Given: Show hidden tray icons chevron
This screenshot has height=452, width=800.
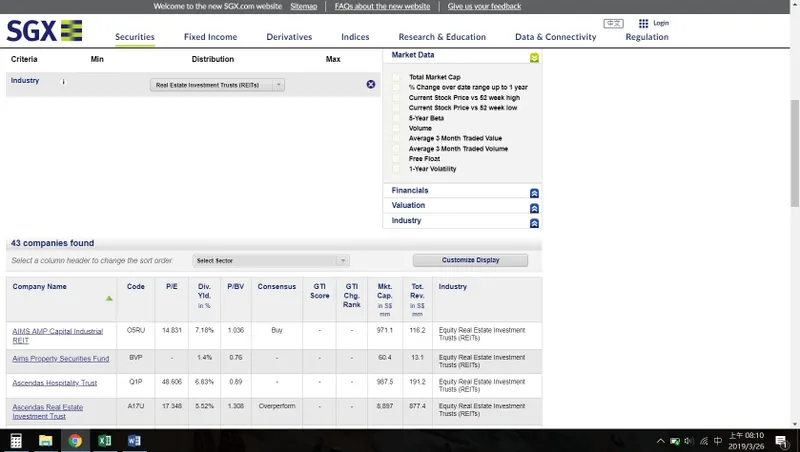Looking at the screenshot, I should 660,441.
